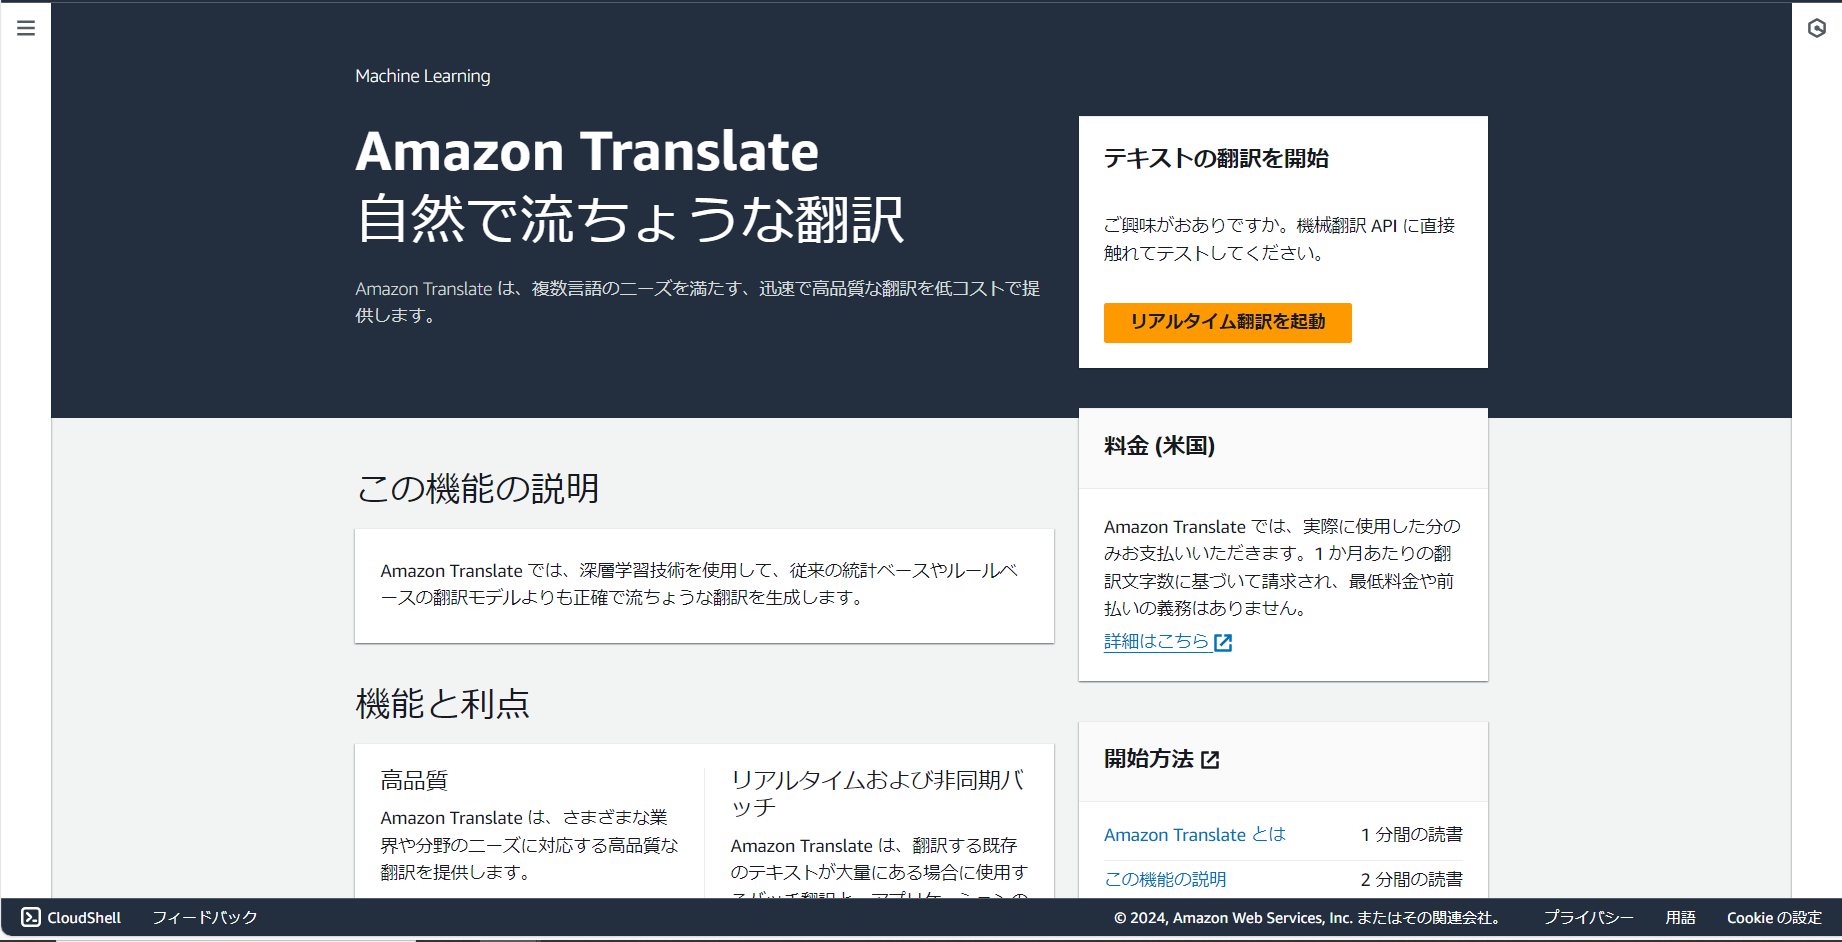
Task: Click the テキストの翻訳を開始 heading
Action: point(1216,159)
